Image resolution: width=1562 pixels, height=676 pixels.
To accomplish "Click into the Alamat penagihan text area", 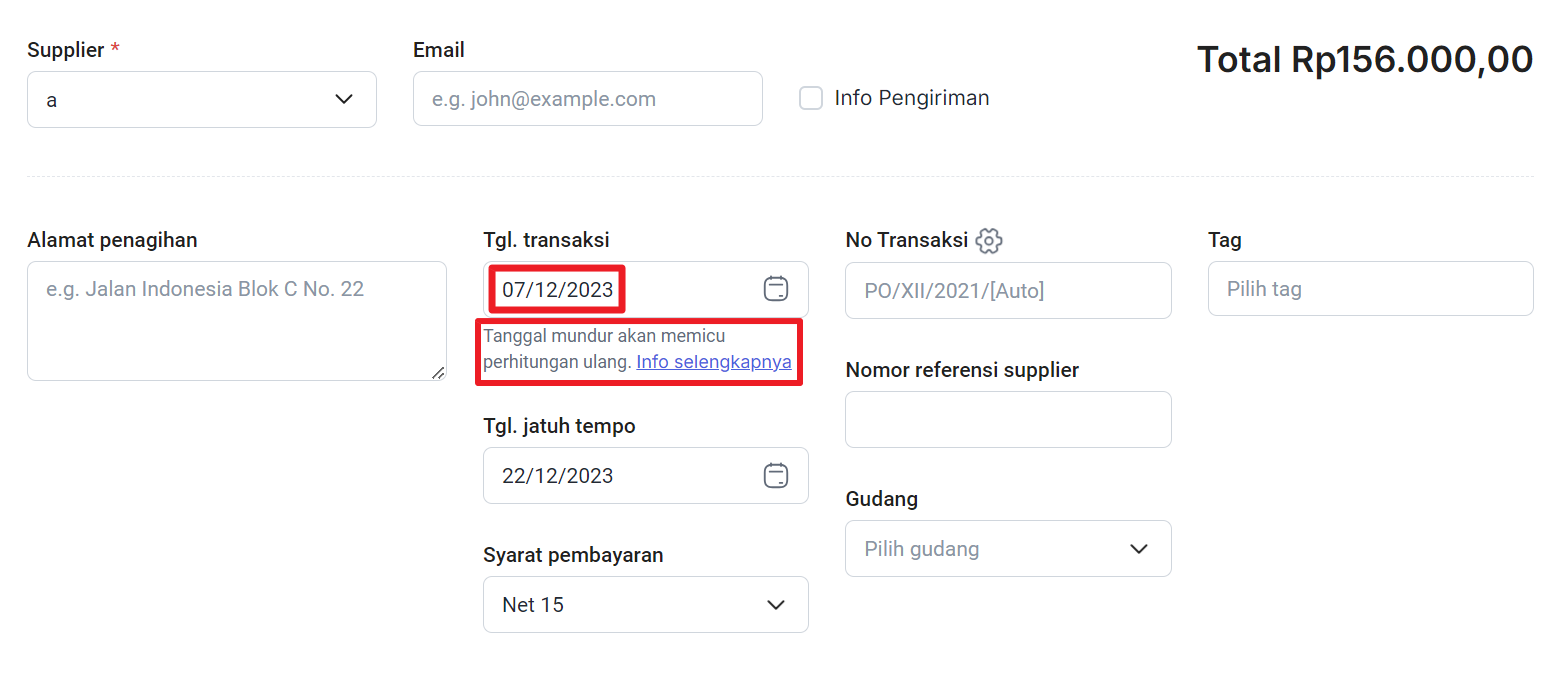I will pyautogui.click(x=237, y=321).
